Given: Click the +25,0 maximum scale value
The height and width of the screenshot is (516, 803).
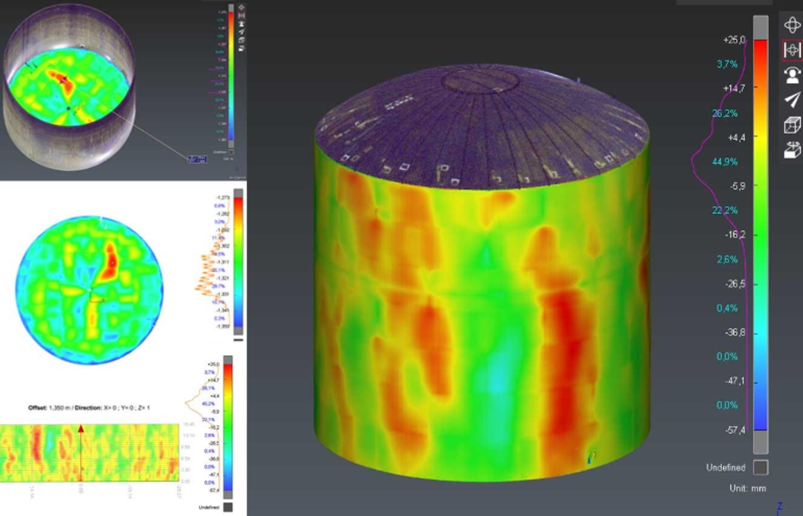Looking at the screenshot, I should 734,39.
